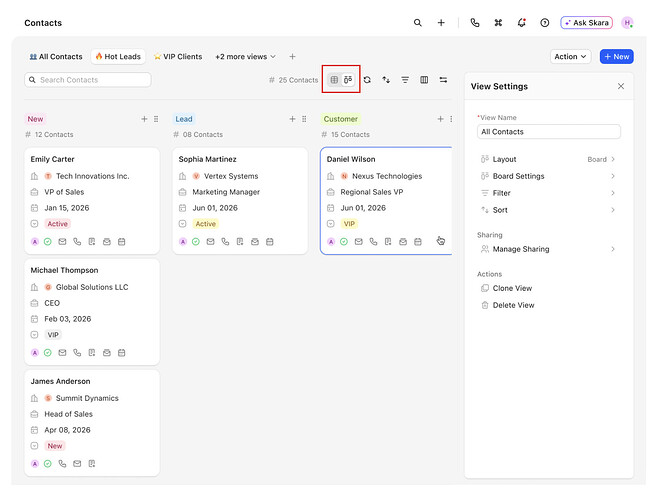653x500 pixels.
Task: Open the notifications bell
Action: point(521,23)
